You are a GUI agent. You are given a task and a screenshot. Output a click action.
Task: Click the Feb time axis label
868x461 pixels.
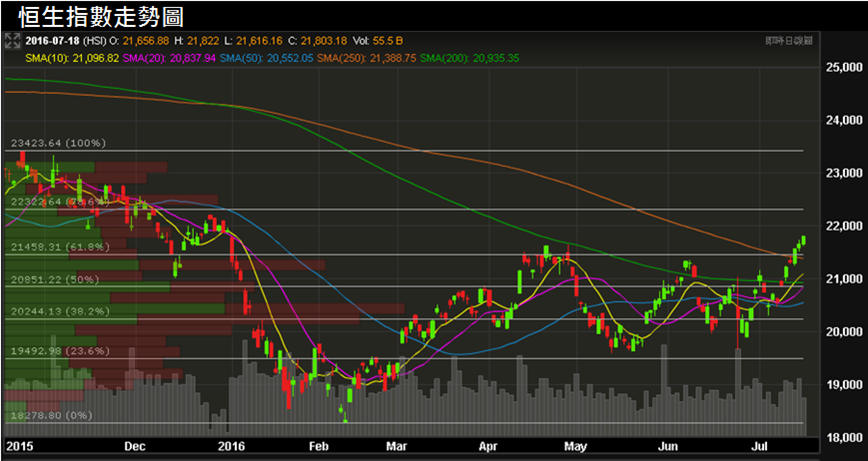[321, 446]
